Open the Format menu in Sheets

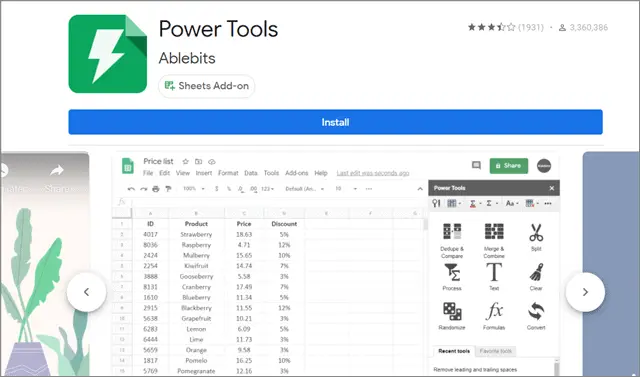228,173
